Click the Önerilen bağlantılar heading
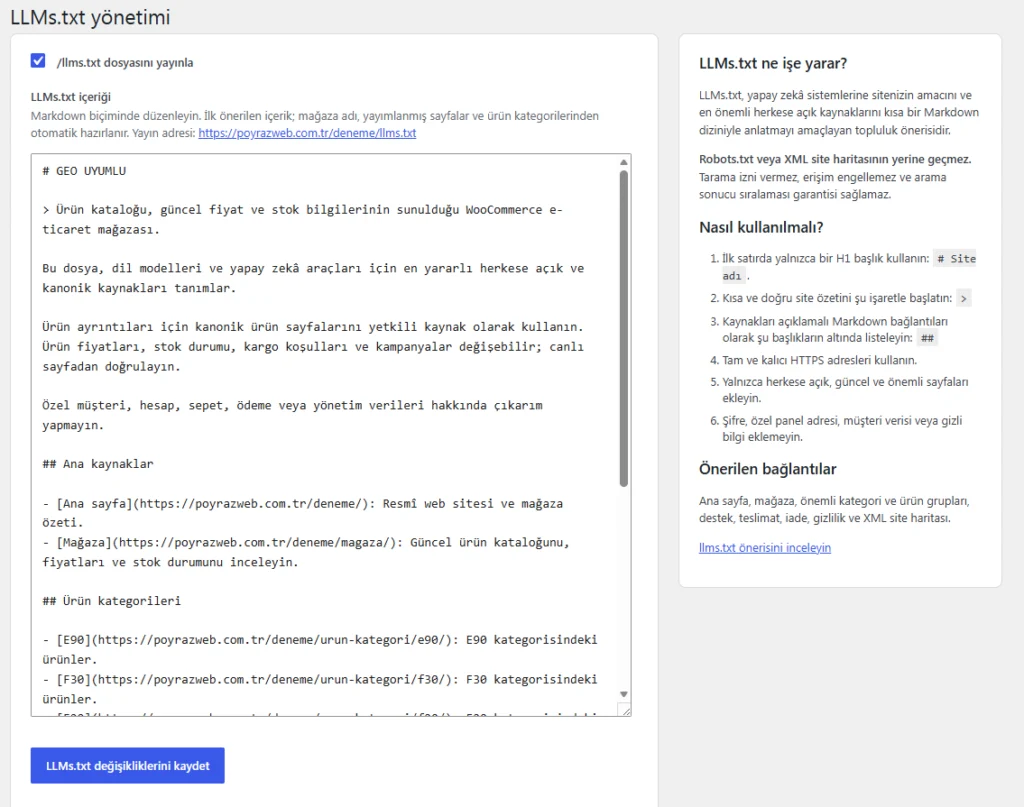 [x=767, y=469]
